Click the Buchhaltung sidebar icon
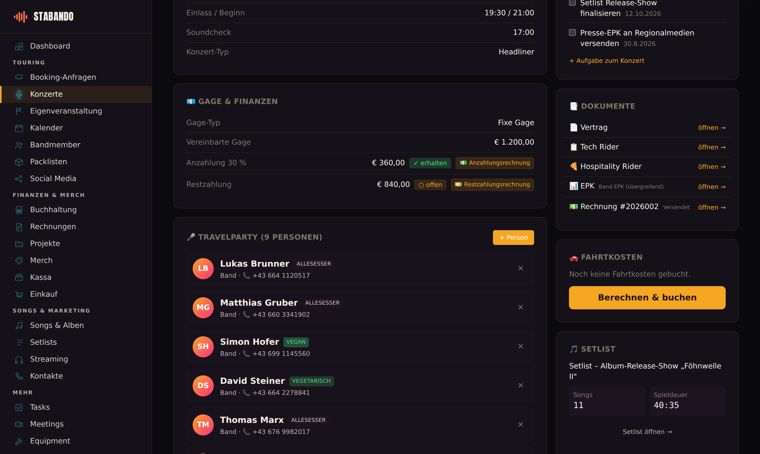Image resolution: width=760 pixels, height=454 pixels. pyautogui.click(x=19, y=210)
